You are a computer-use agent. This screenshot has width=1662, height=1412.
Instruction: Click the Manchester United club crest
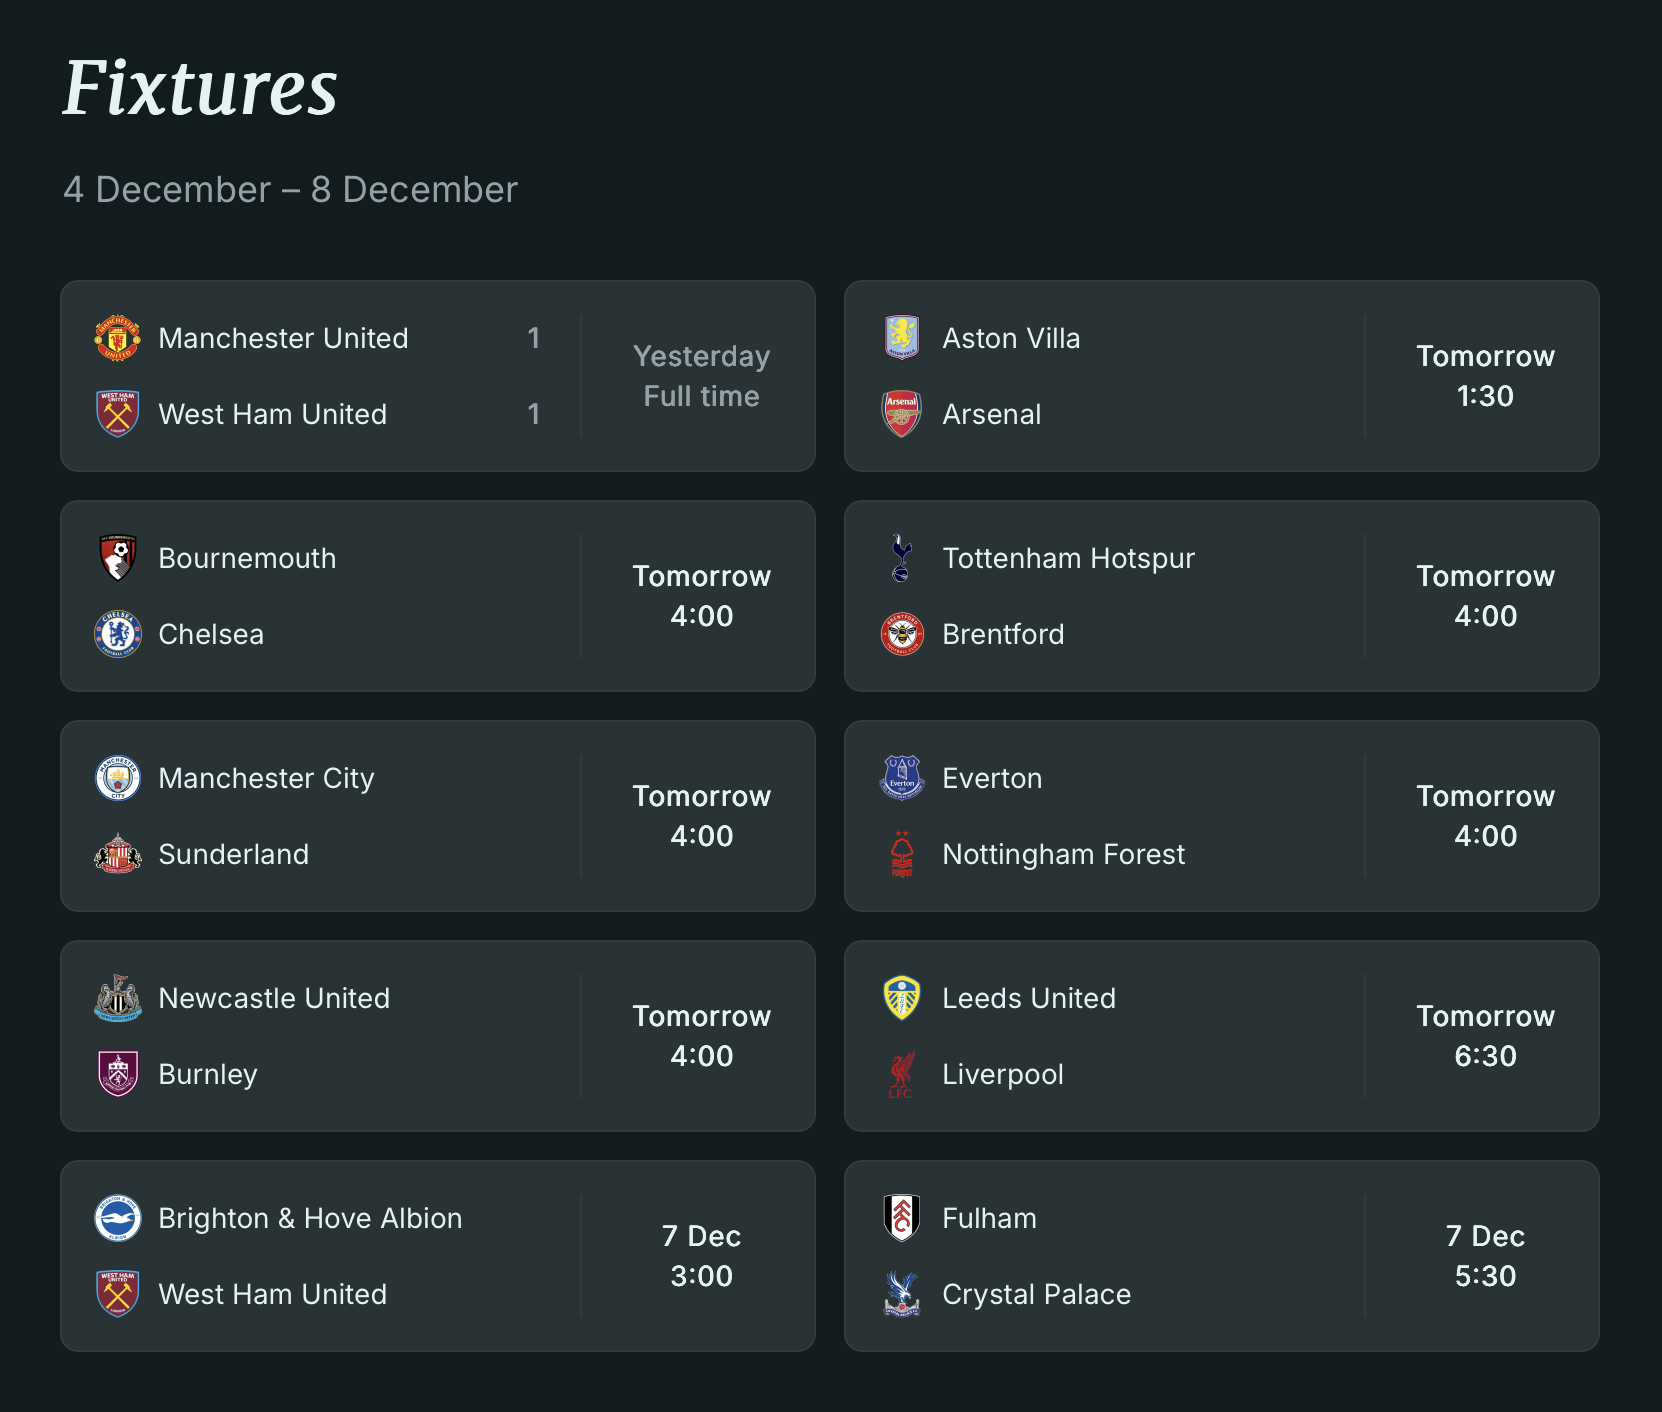click(118, 338)
